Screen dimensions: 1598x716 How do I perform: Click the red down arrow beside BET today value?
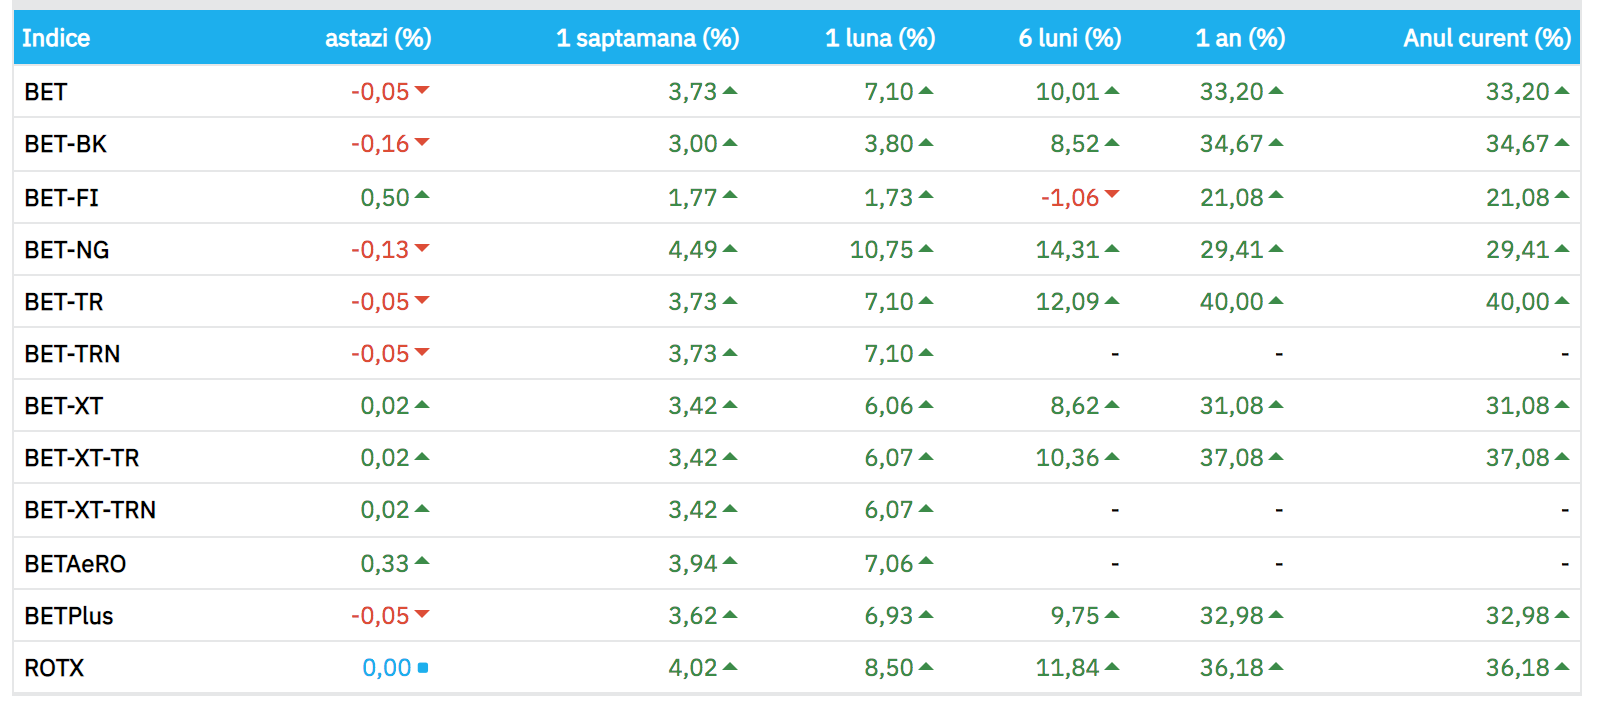tap(422, 90)
